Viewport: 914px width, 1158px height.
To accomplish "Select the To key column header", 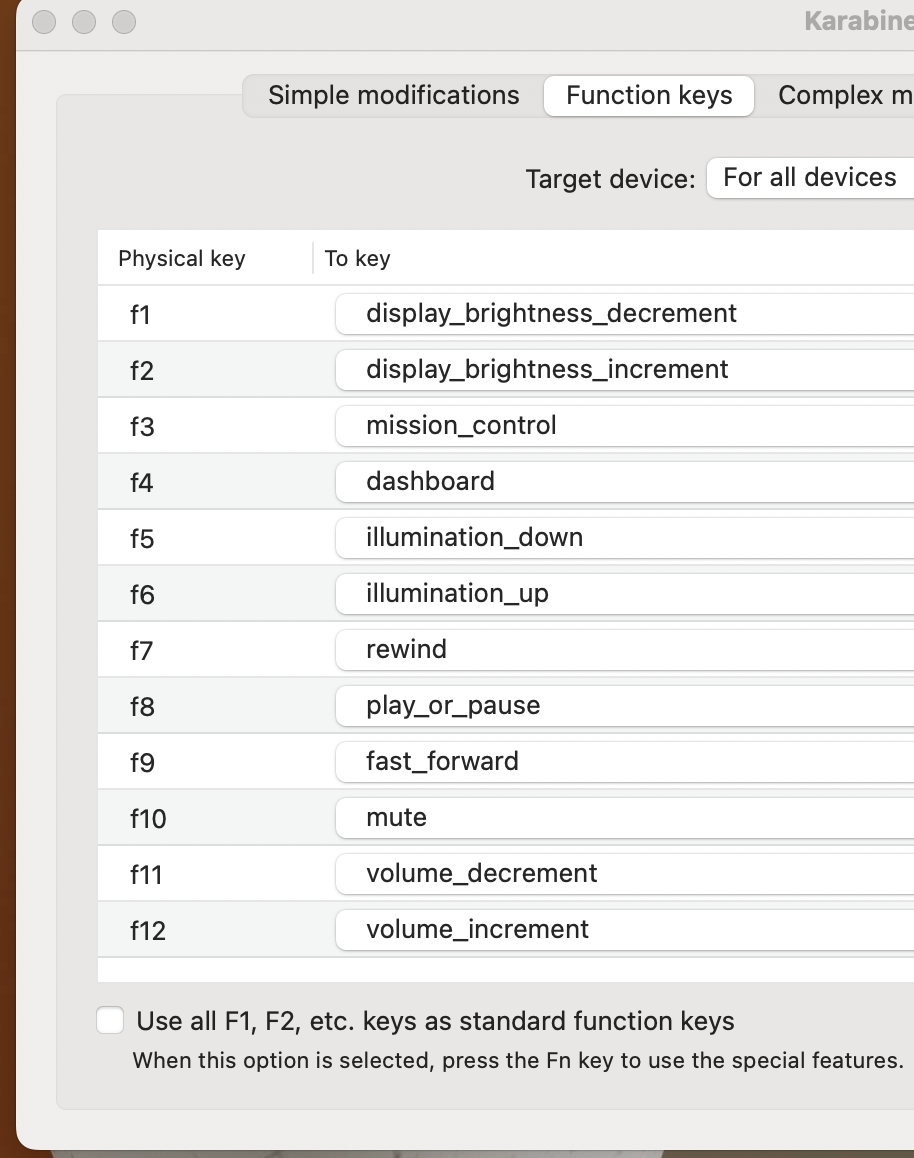I will tap(356, 258).
